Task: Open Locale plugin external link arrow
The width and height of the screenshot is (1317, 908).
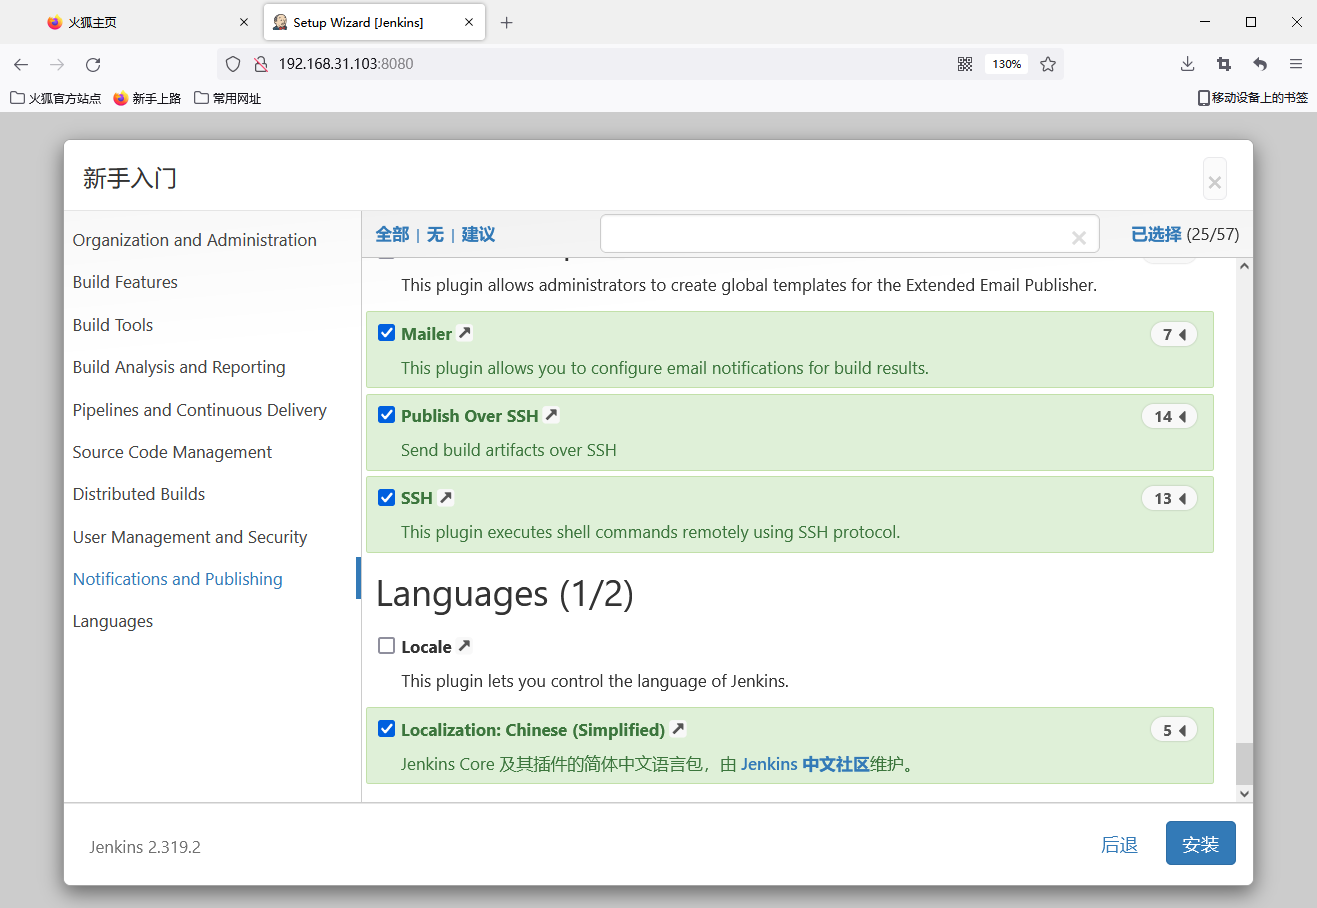Action: tap(464, 646)
